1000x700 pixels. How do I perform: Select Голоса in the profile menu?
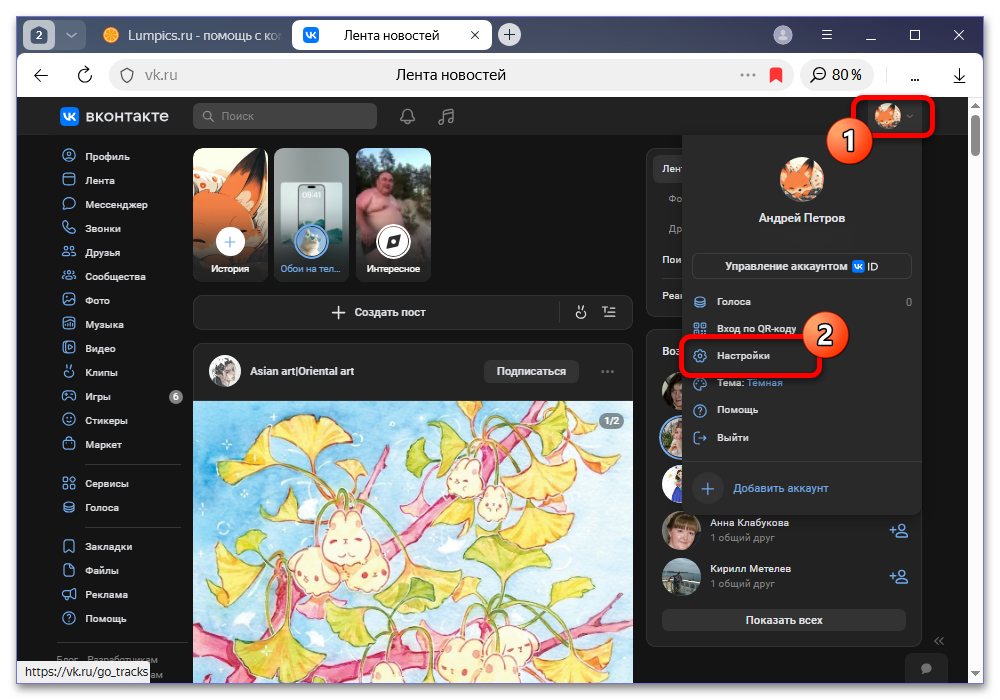pos(802,302)
